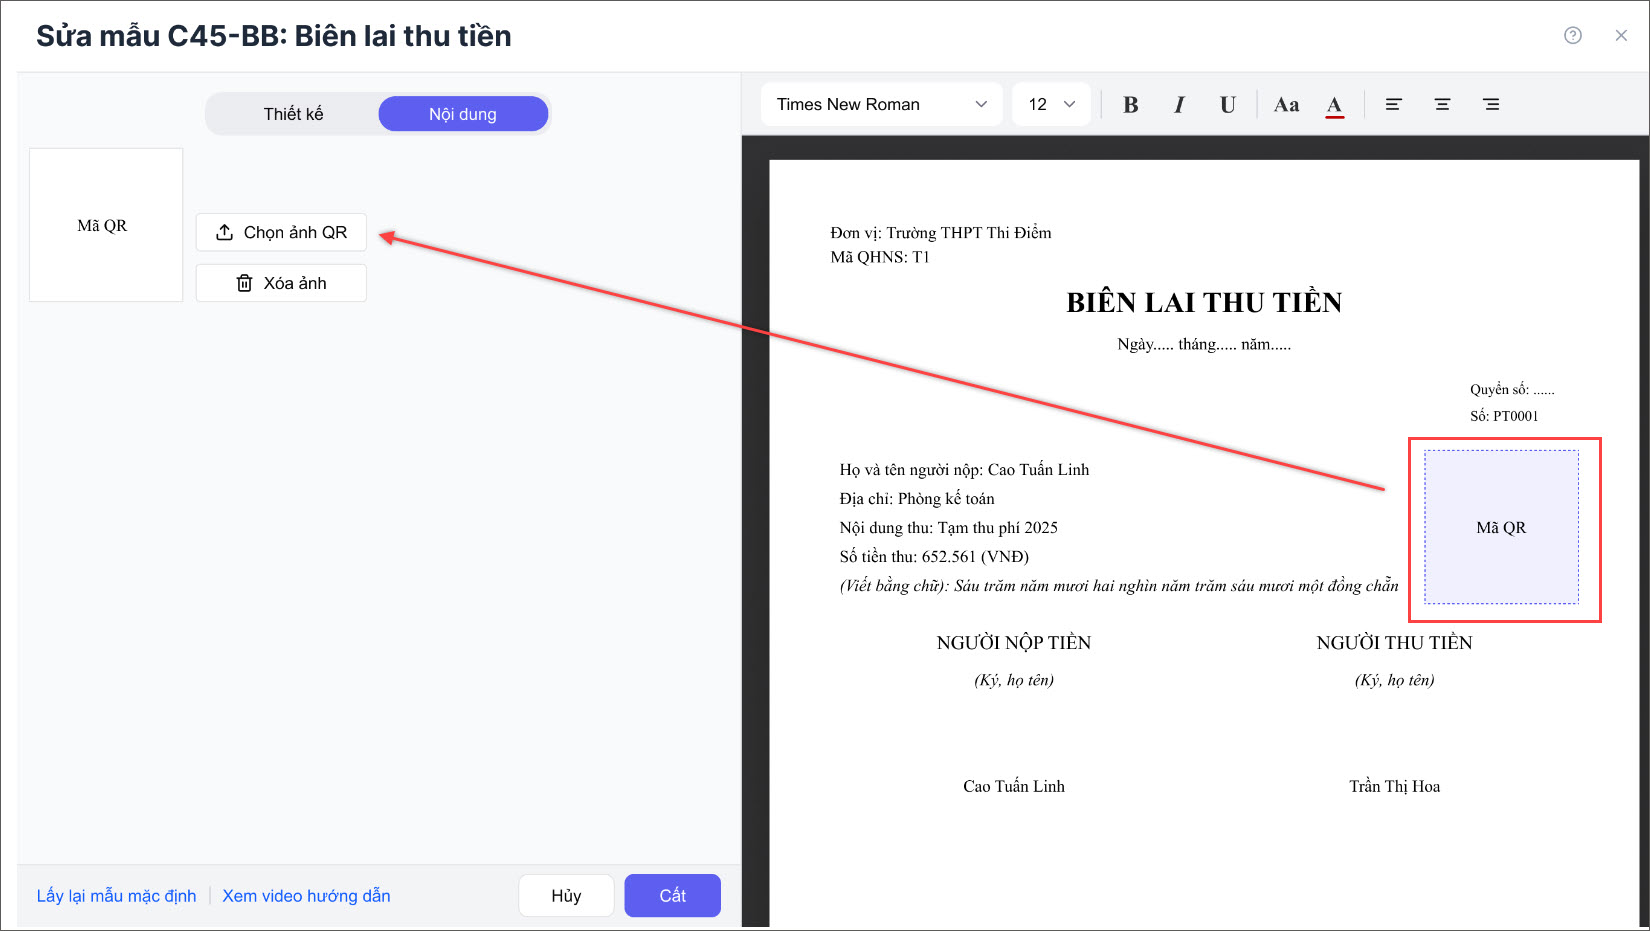This screenshot has width=1650, height=931.
Task: Click the Lấy lại mẫu mặc định link
Action: point(116,896)
